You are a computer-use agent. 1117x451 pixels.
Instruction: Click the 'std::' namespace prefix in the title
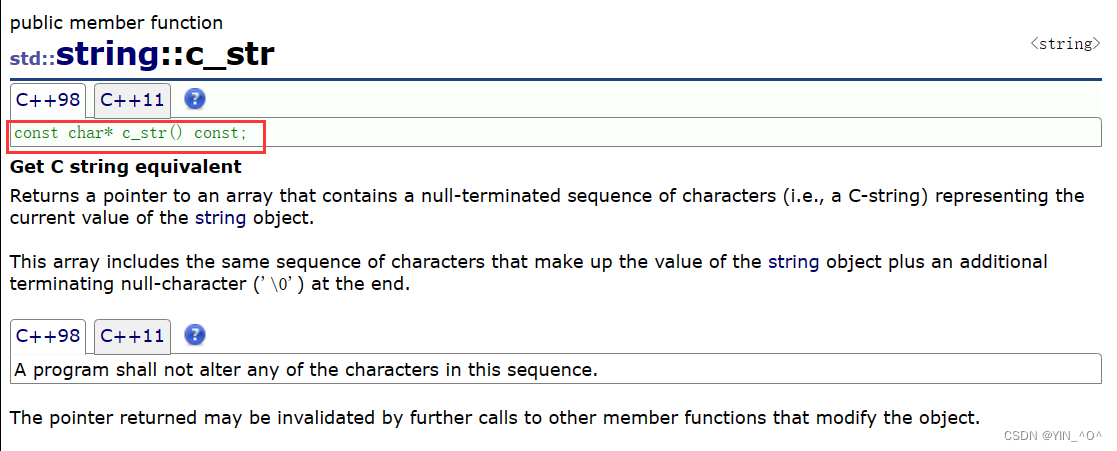32,58
